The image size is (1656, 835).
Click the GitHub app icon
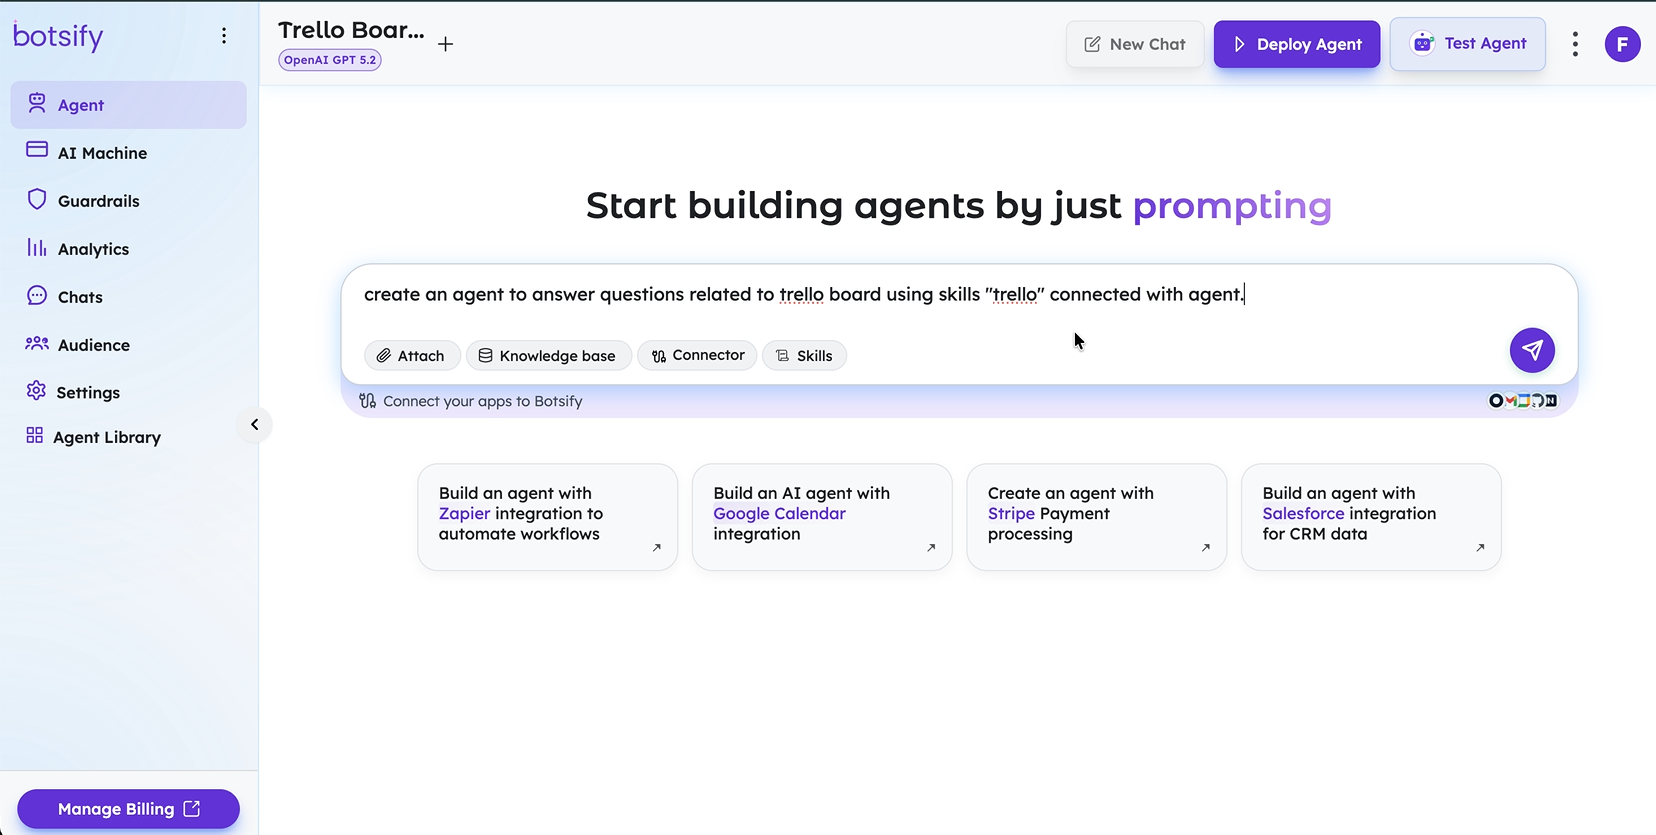pyautogui.click(x=1537, y=401)
